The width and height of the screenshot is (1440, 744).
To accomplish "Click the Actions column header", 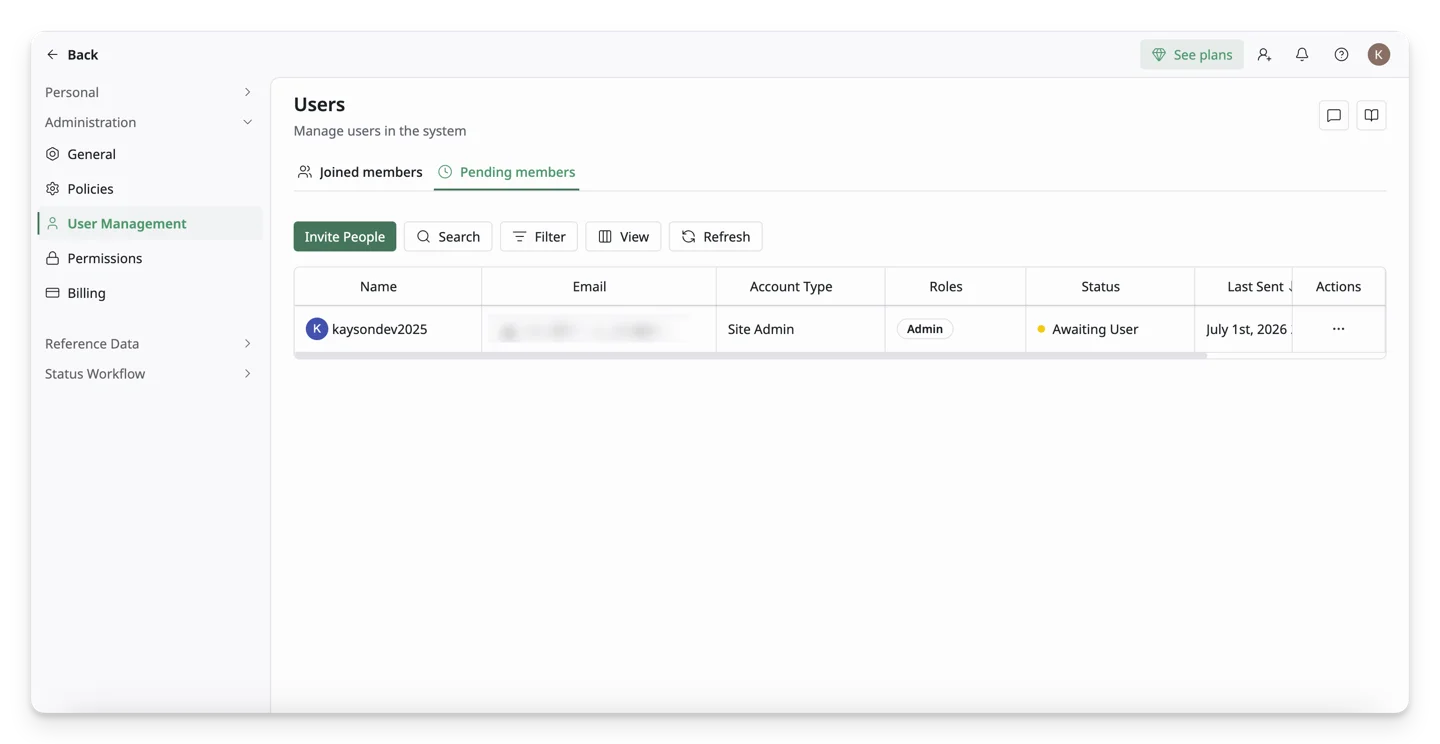I will click(1338, 287).
